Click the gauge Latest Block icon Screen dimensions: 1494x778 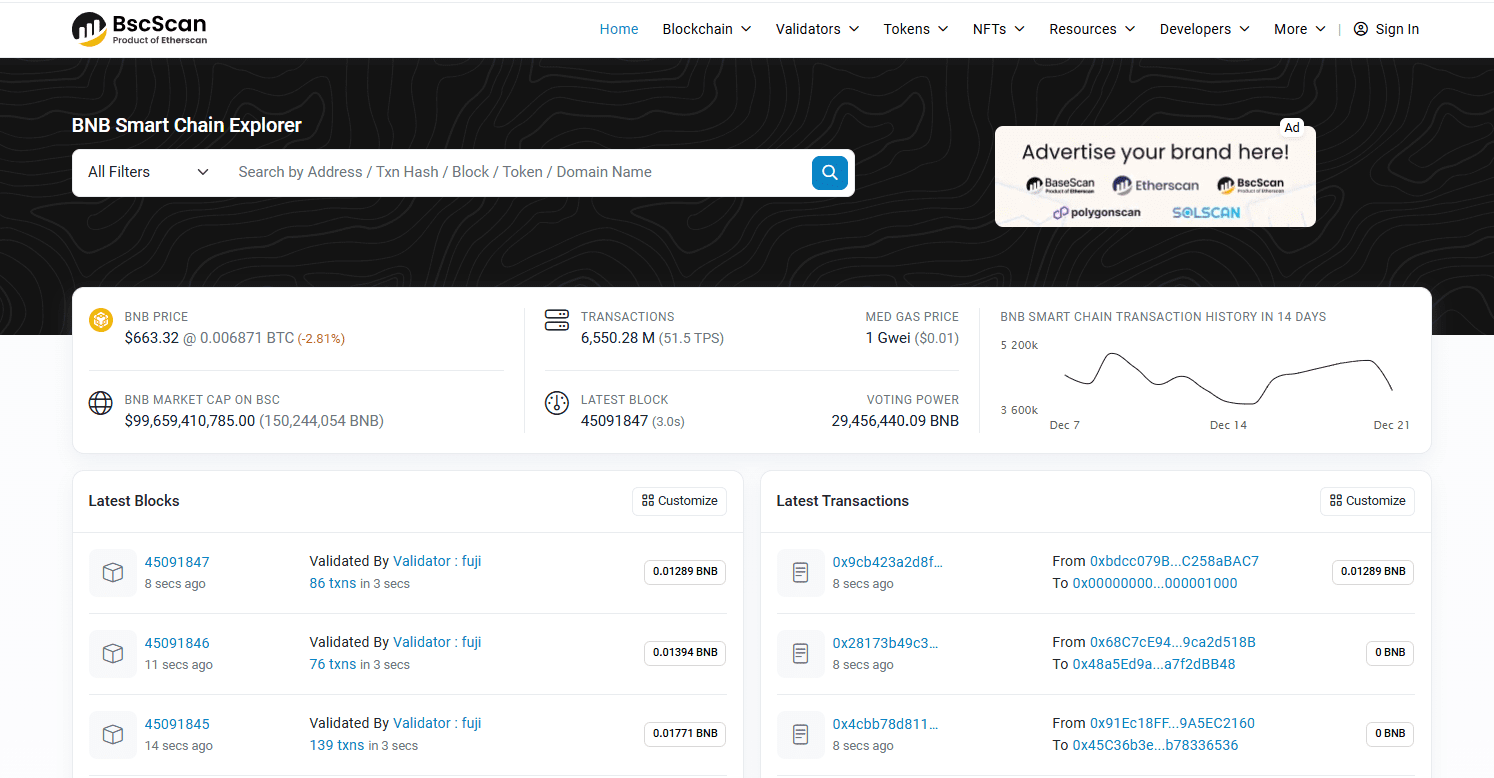point(556,403)
